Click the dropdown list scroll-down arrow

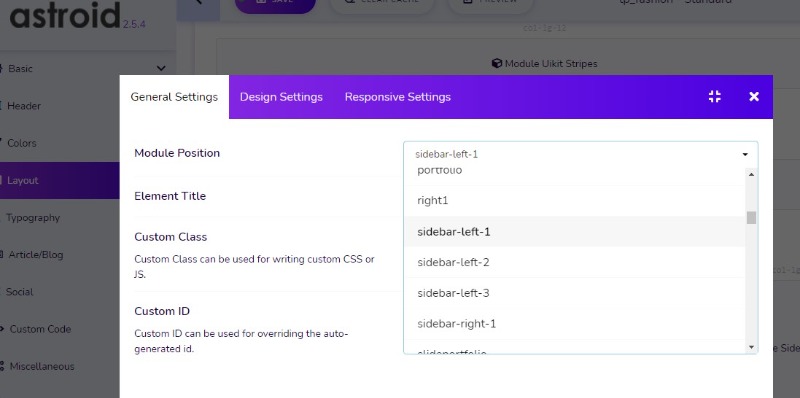pos(751,347)
